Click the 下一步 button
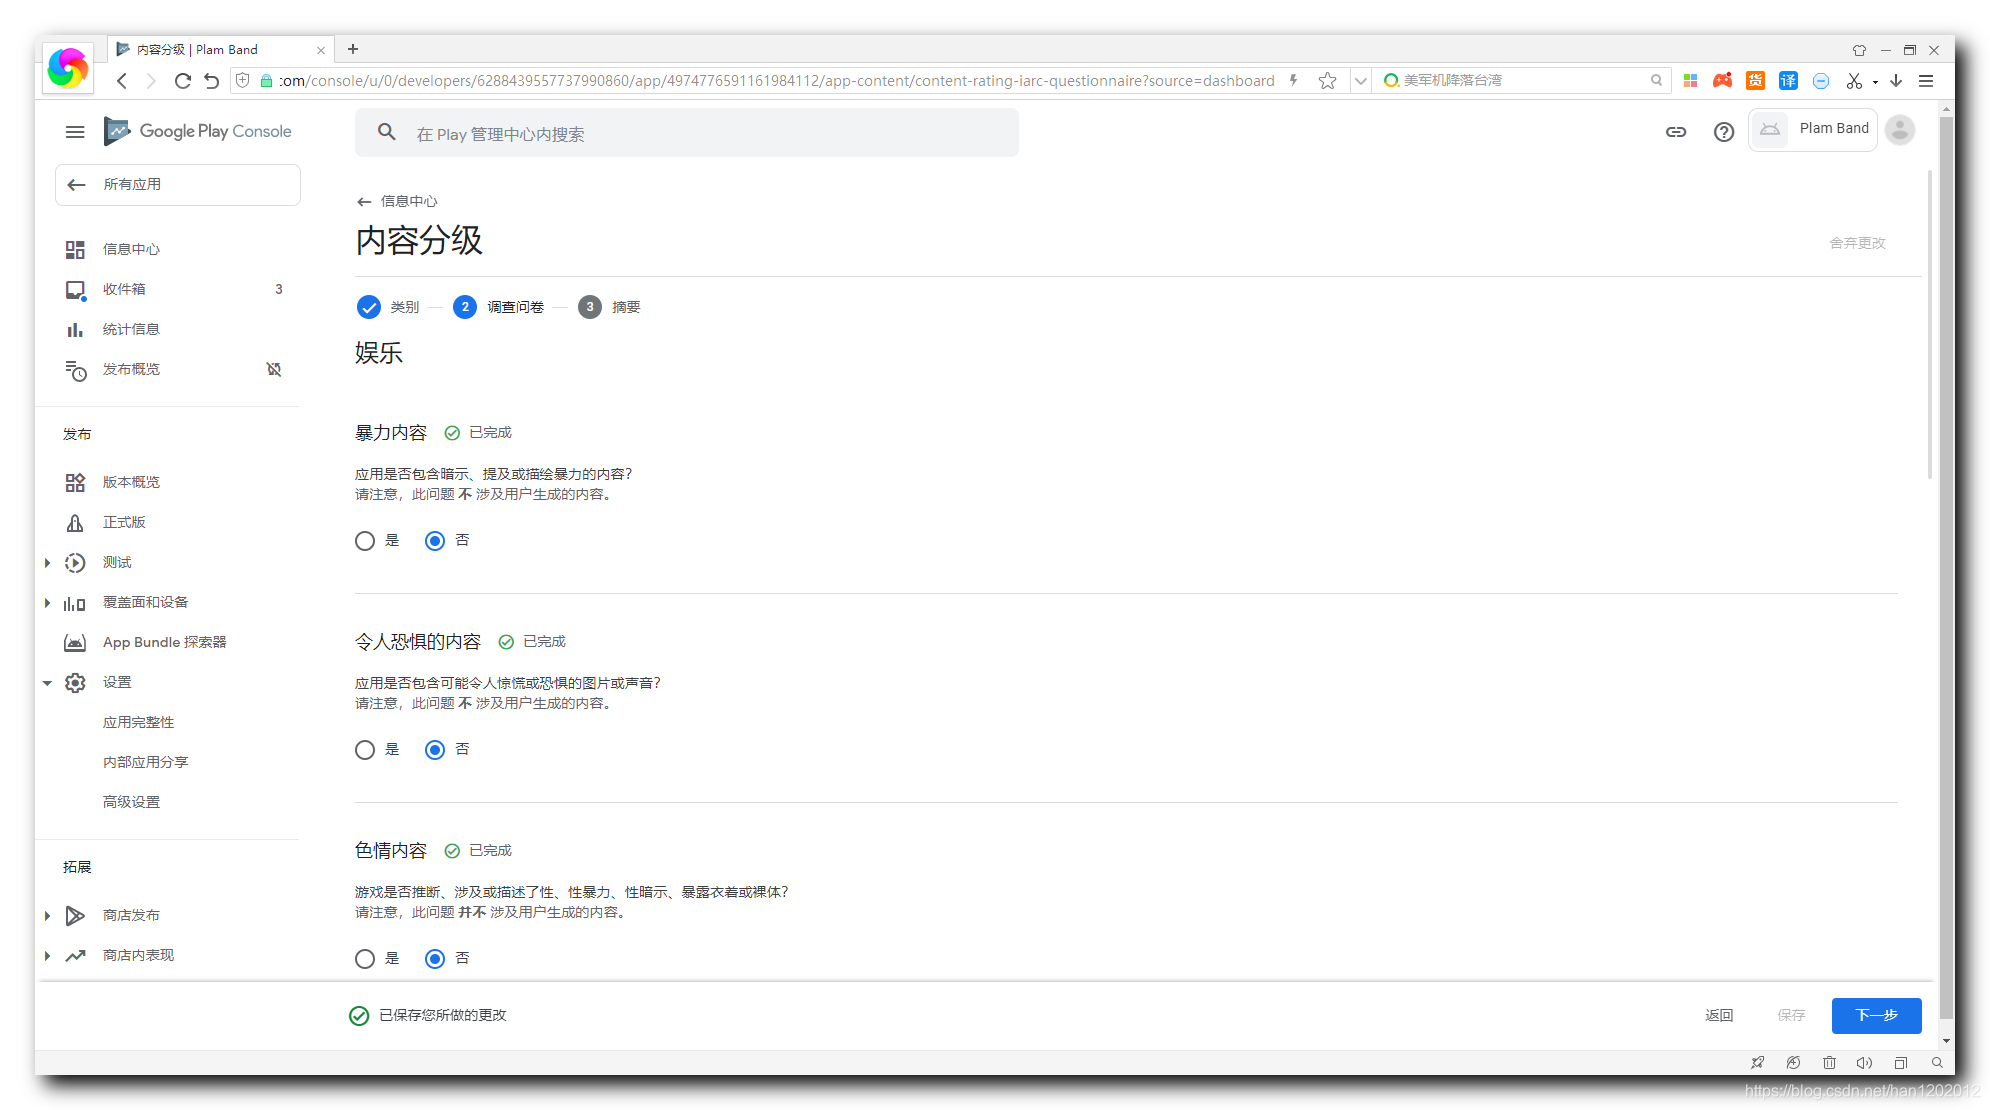The height and width of the screenshot is (1110, 1990). 1875,1015
